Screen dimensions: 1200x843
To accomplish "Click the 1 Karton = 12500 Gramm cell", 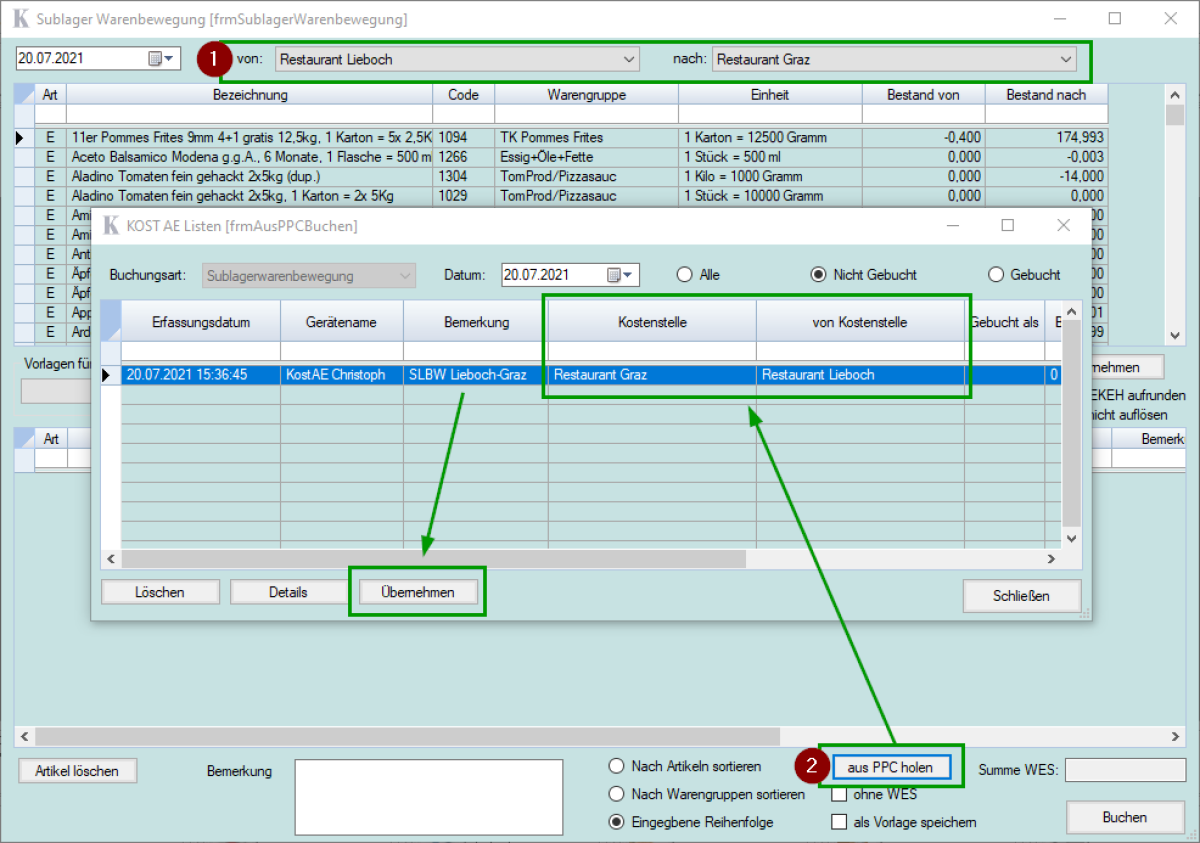I will [x=770, y=137].
